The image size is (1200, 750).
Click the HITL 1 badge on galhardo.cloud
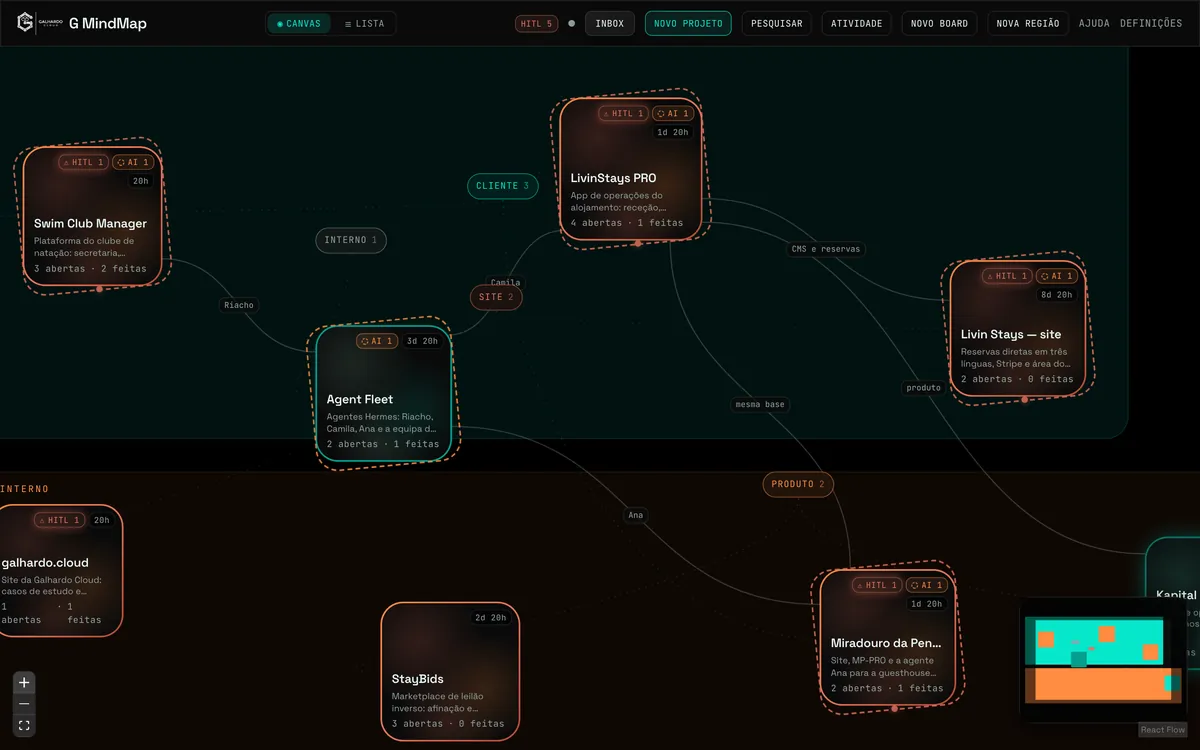coord(59,520)
